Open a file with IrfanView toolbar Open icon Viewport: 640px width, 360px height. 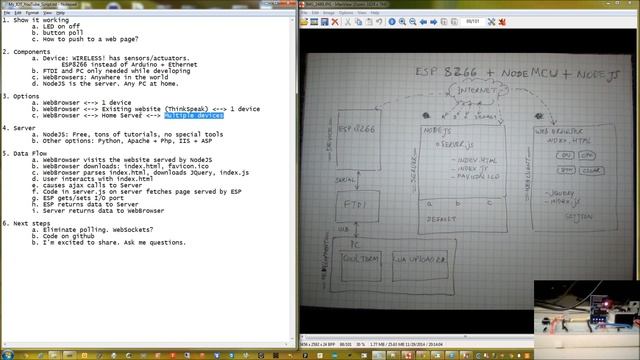click(x=304, y=22)
